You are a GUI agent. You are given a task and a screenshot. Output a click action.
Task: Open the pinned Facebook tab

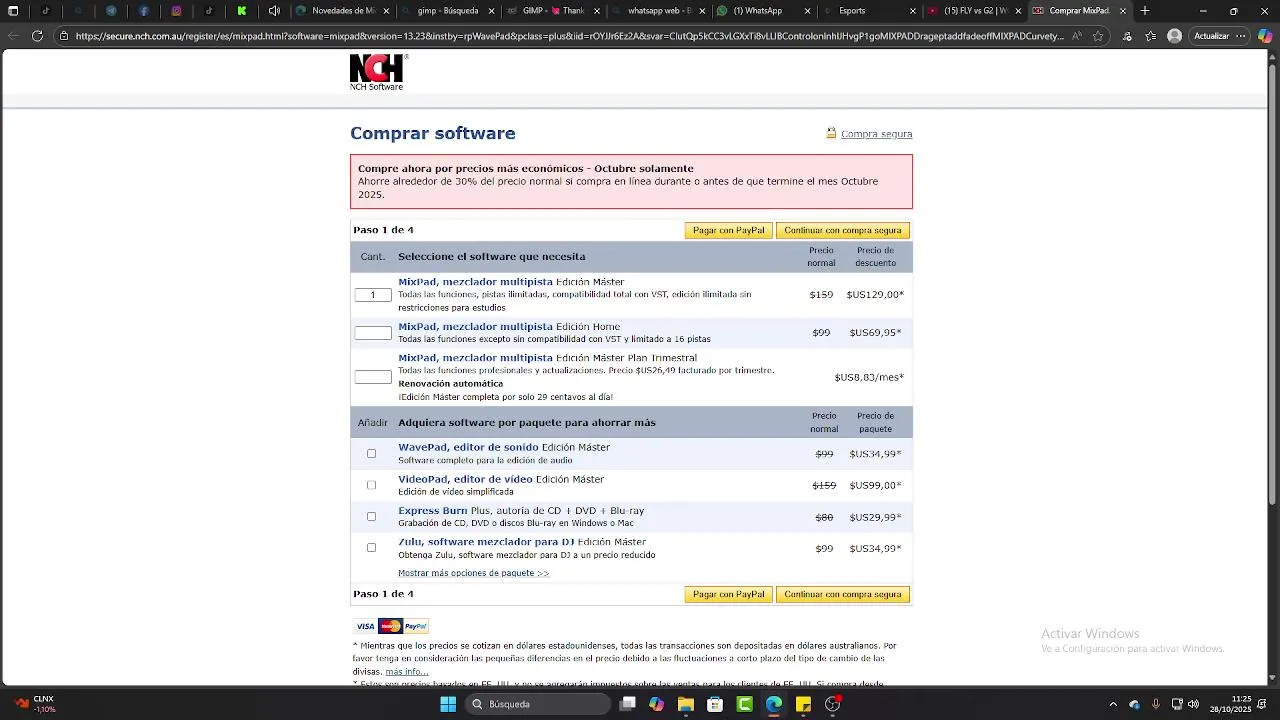pos(144,11)
